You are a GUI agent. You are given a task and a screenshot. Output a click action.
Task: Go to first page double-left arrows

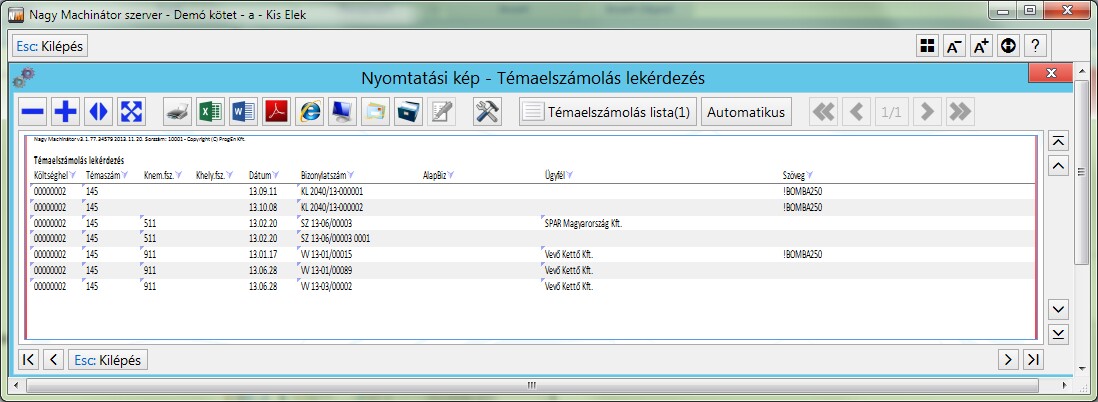[x=824, y=111]
